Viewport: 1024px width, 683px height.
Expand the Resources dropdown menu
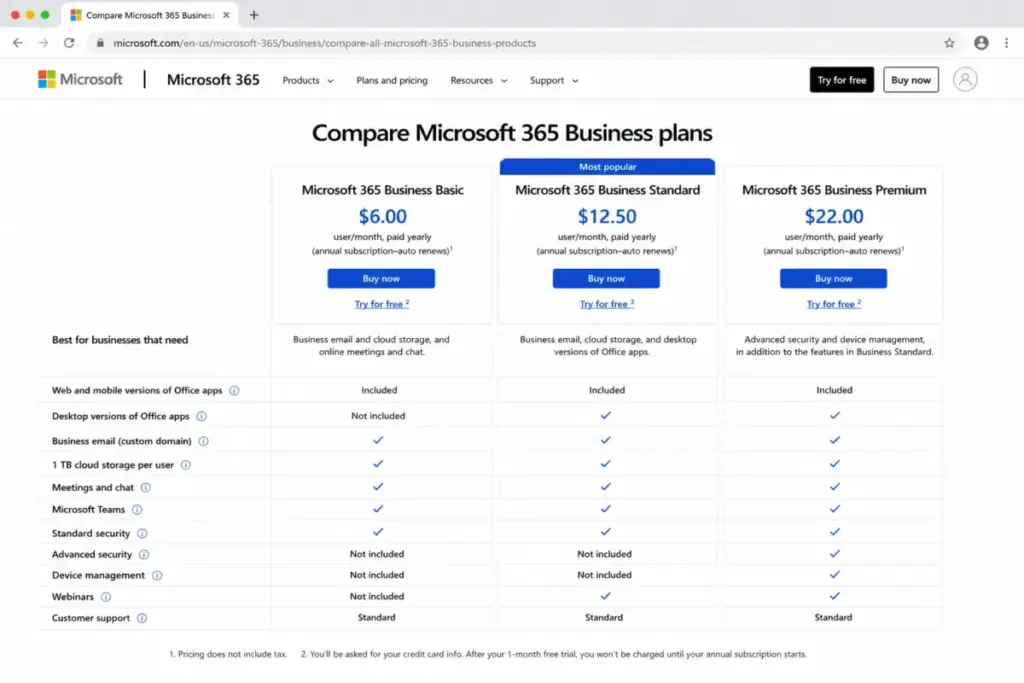point(478,80)
